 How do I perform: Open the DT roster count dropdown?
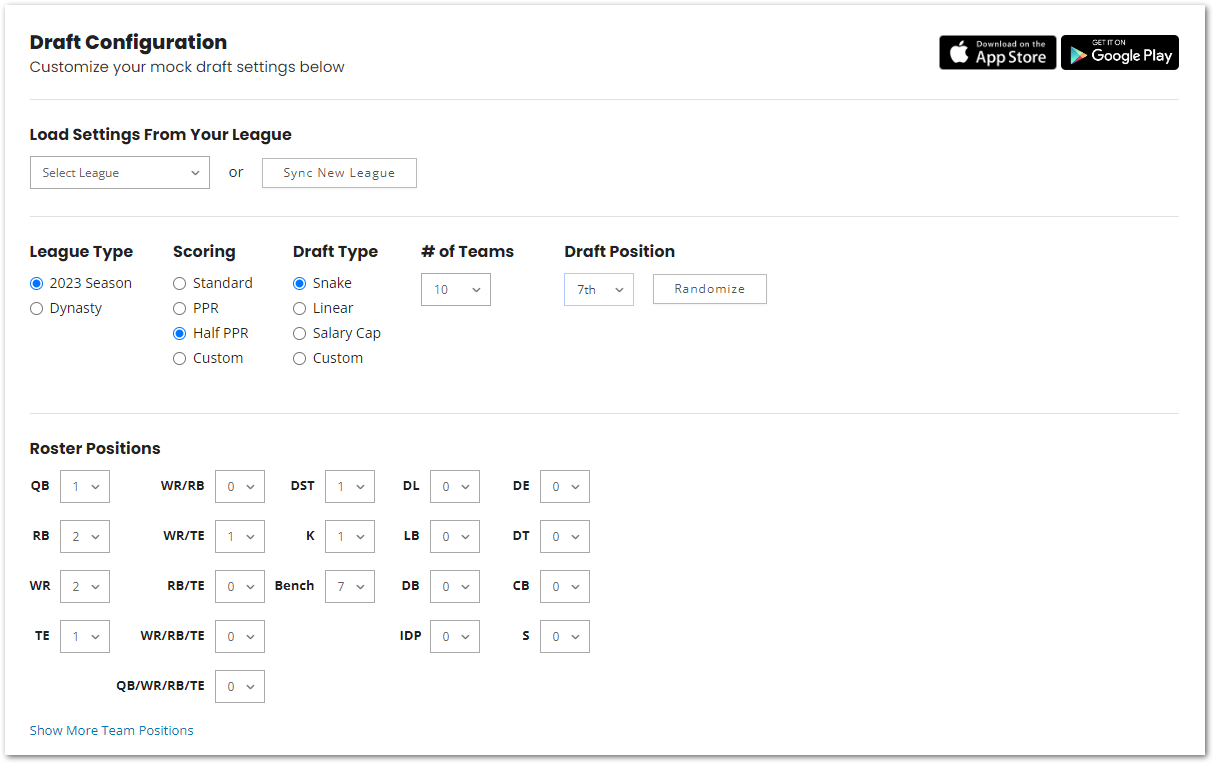coord(565,536)
